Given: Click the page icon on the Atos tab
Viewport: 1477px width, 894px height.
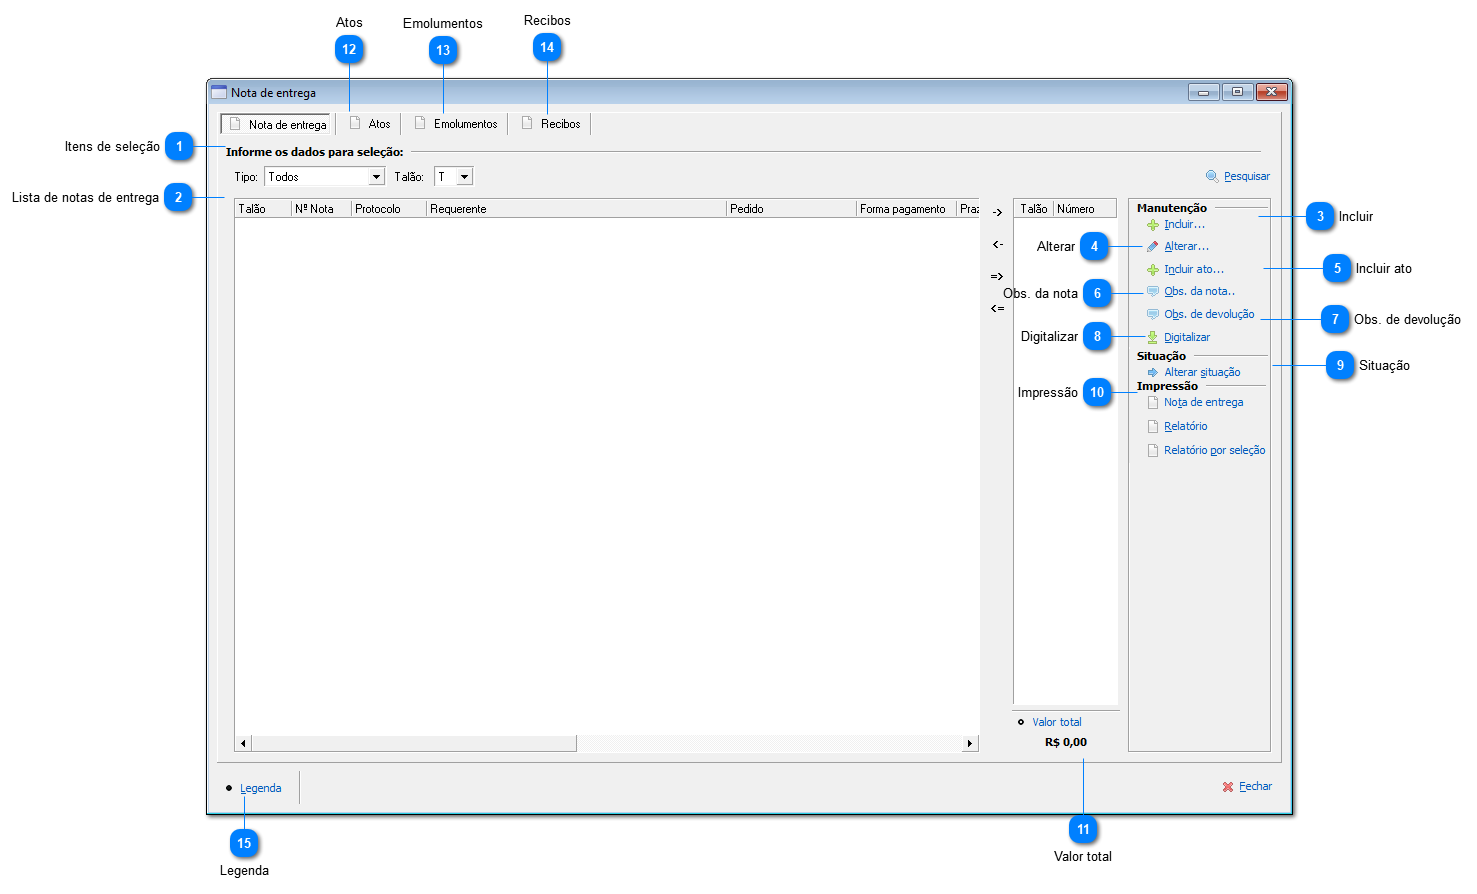Looking at the screenshot, I should 355,123.
